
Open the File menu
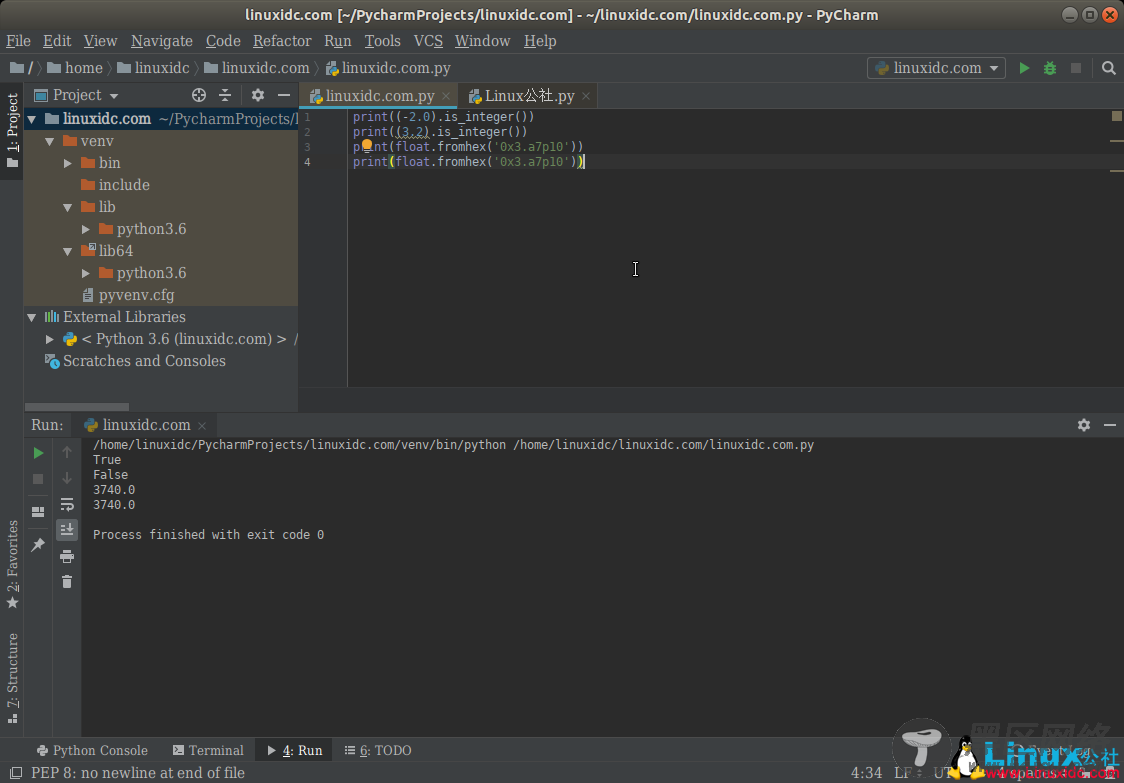18,41
